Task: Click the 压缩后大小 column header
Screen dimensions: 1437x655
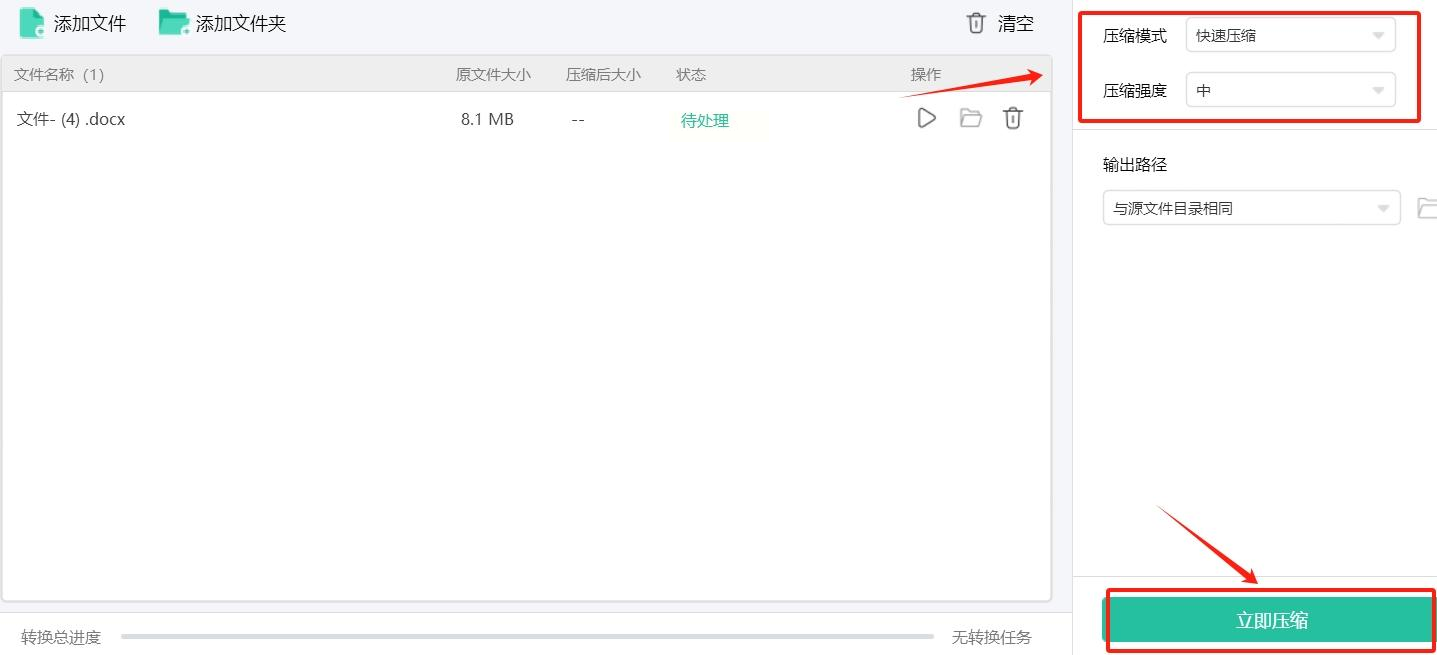Action: pos(603,75)
